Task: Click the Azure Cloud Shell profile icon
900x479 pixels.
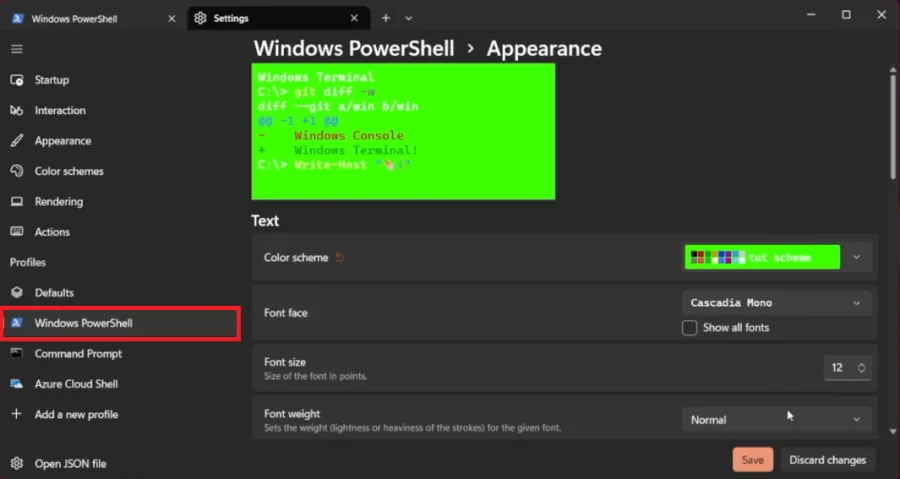Action: (x=17, y=384)
